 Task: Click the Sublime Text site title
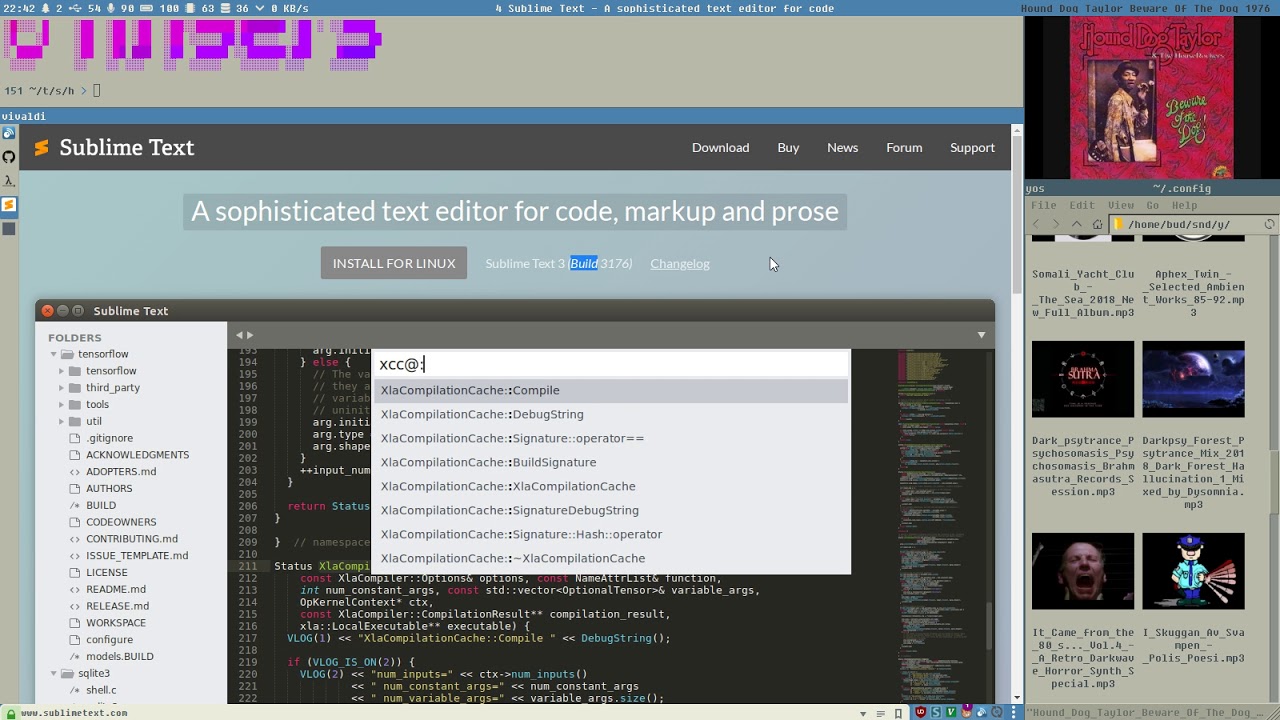[x=127, y=148]
